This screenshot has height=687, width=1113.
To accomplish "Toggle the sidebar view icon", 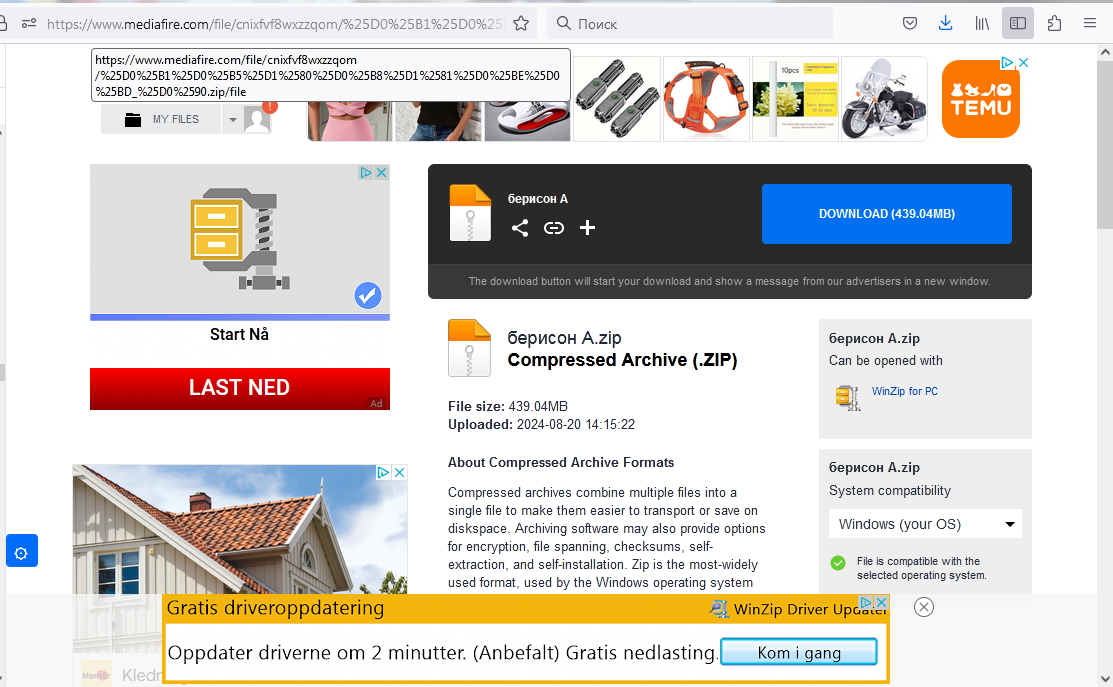I will (x=1018, y=23).
